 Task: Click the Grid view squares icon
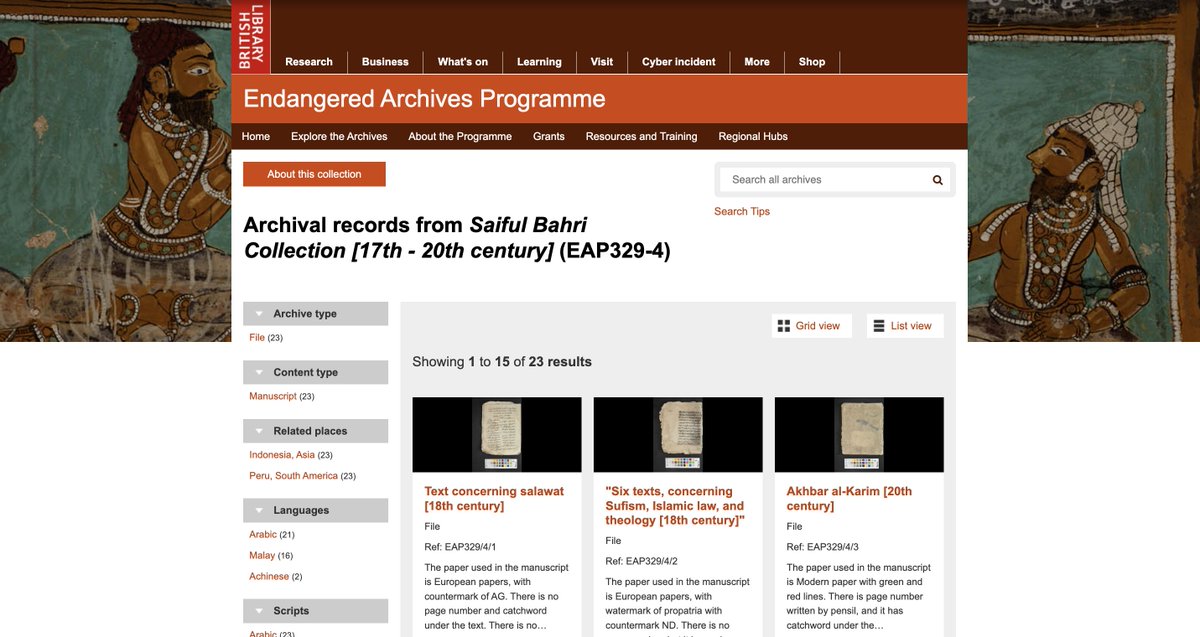click(x=784, y=326)
